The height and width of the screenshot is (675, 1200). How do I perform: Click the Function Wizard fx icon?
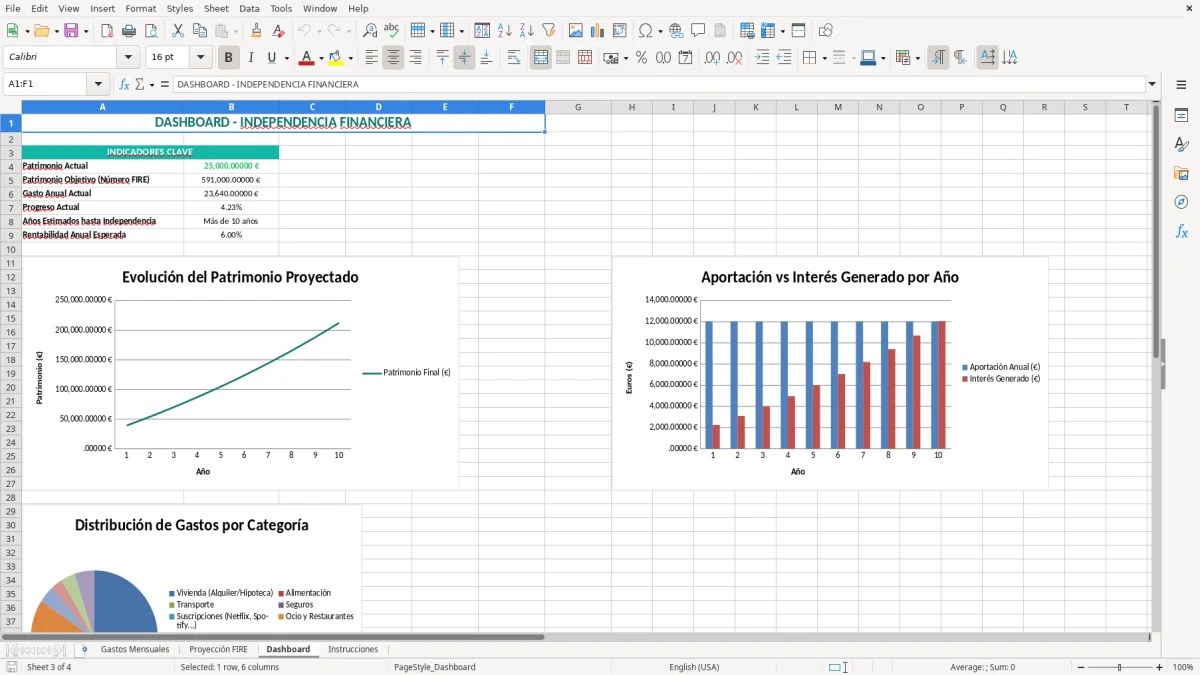tap(125, 85)
